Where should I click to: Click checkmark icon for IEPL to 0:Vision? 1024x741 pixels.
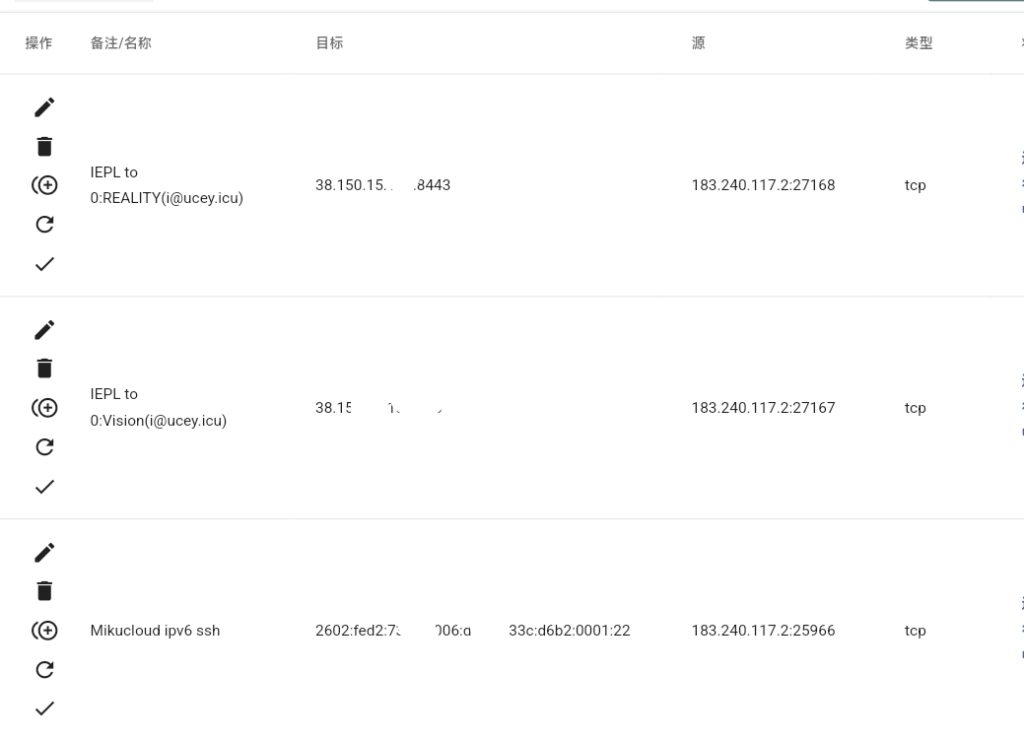pos(44,487)
